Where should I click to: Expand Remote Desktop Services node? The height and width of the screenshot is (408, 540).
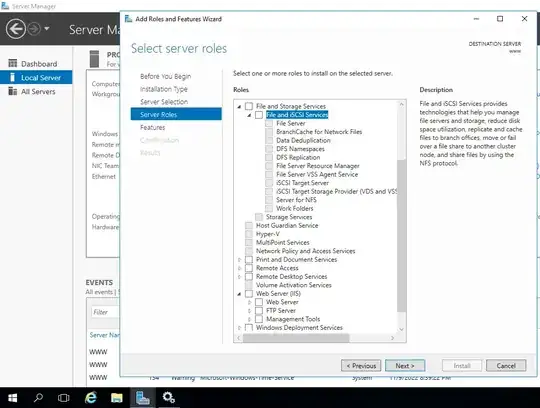[x=239, y=277]
